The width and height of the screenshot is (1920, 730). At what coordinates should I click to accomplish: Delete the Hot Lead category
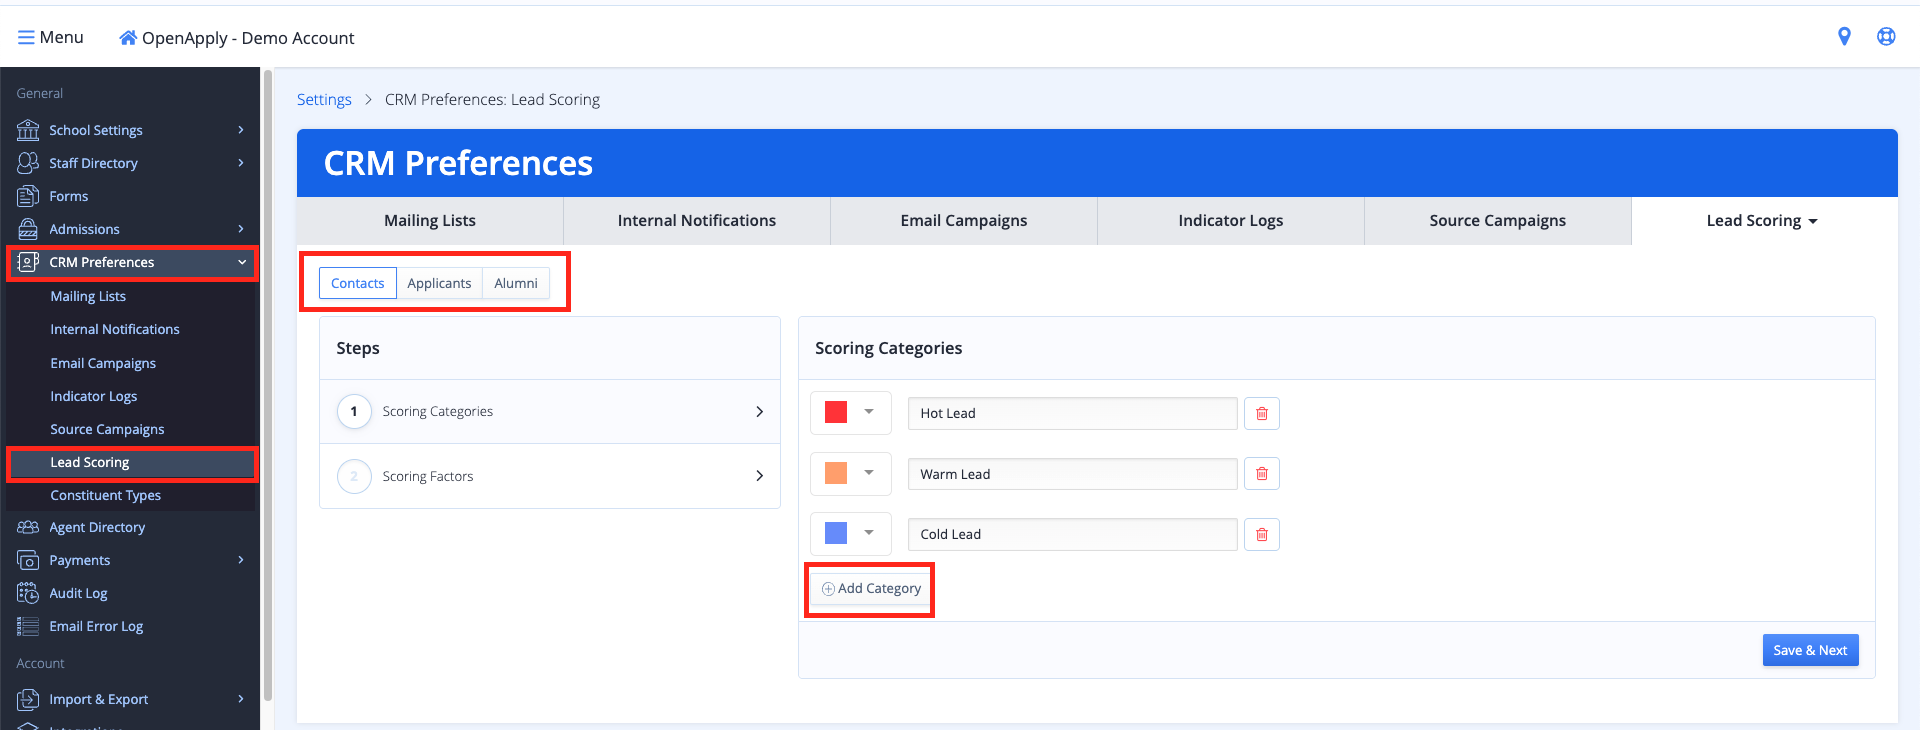click(1261, 414)
